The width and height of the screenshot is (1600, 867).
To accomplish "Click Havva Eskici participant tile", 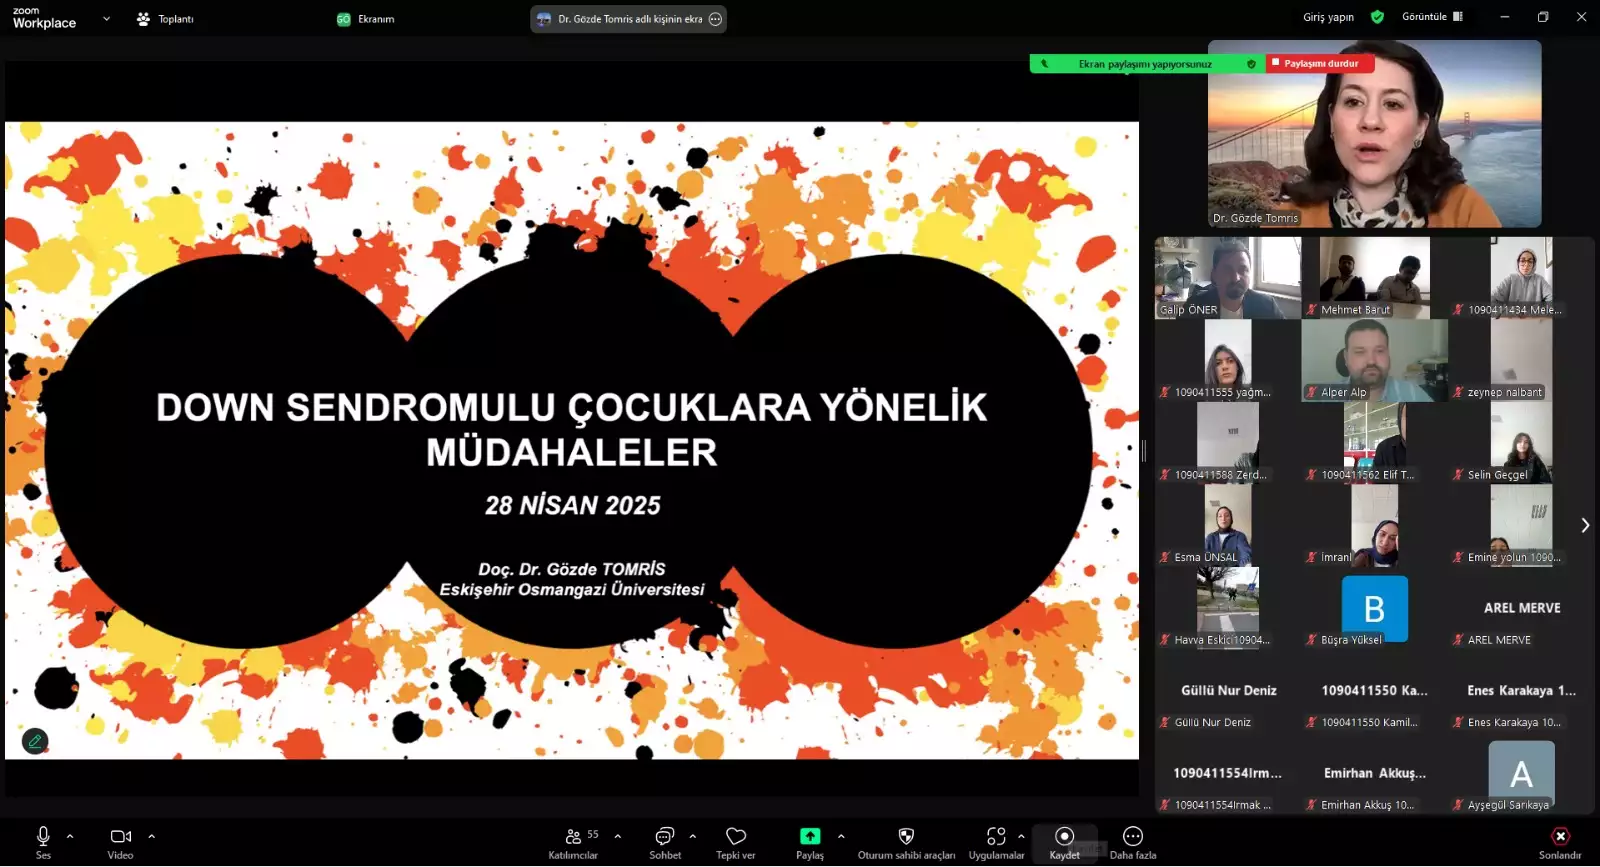I will pyautogui.click(x=1228, y=608).
